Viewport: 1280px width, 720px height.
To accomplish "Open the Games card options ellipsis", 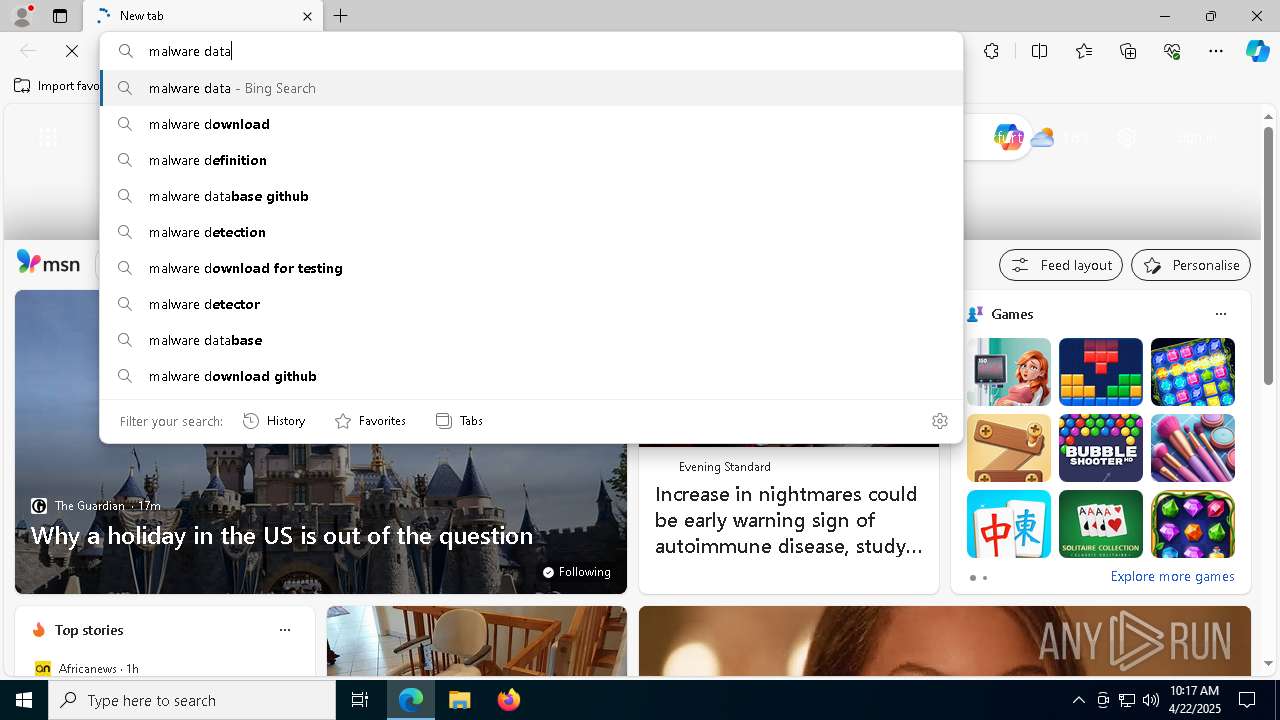I will tap(1220, 314).
